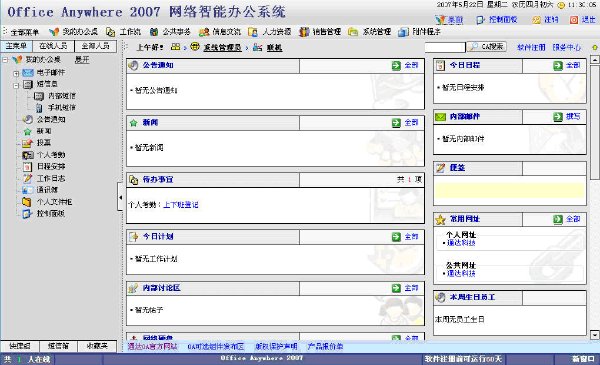Screen dimensions: 600x365
Task: Click 全部 link in 今日计划 panel
Action: 412,237
